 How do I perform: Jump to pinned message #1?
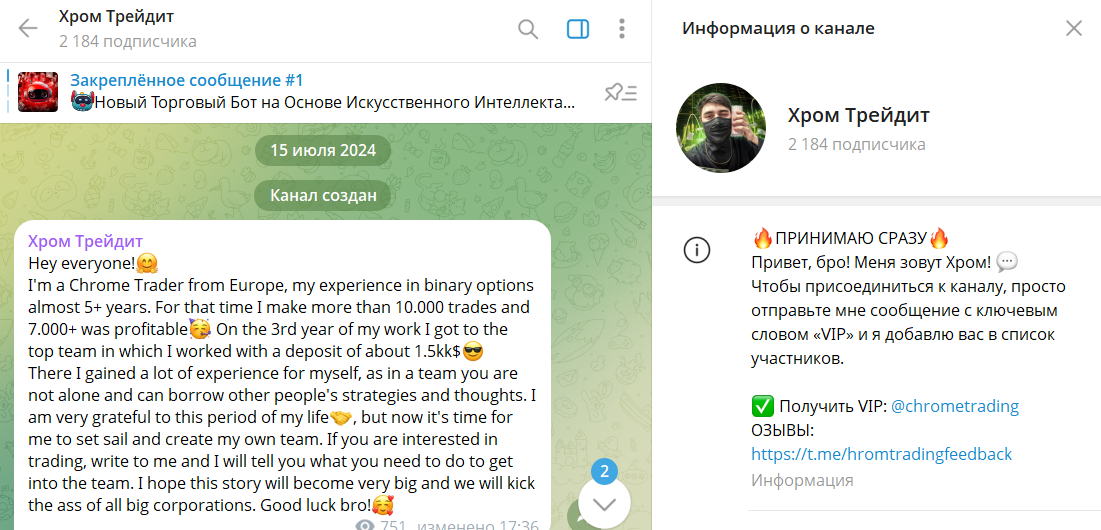[x=322, y=92]
